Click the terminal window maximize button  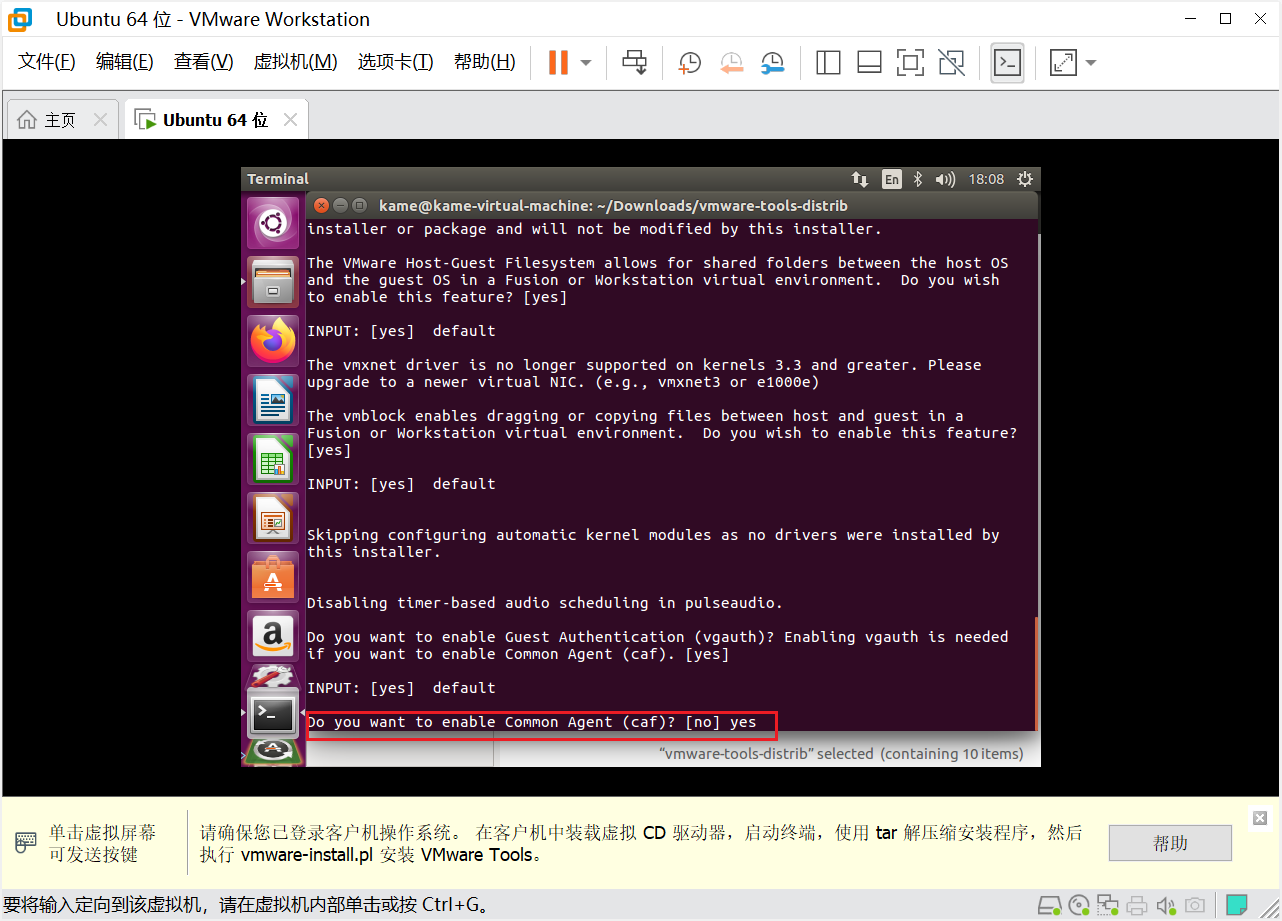359,205
